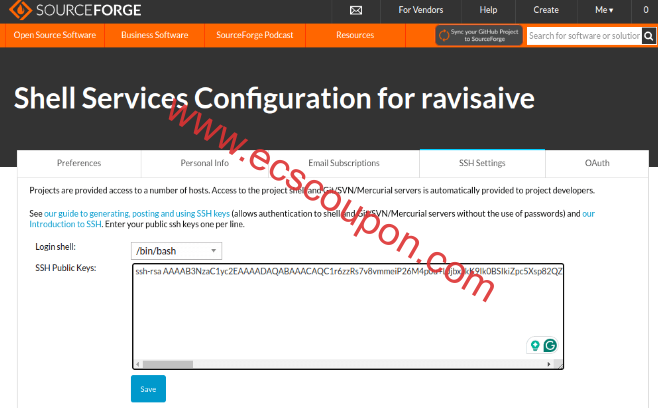Switch to the Preferences tab
The image size is (658, 408).
79,163
